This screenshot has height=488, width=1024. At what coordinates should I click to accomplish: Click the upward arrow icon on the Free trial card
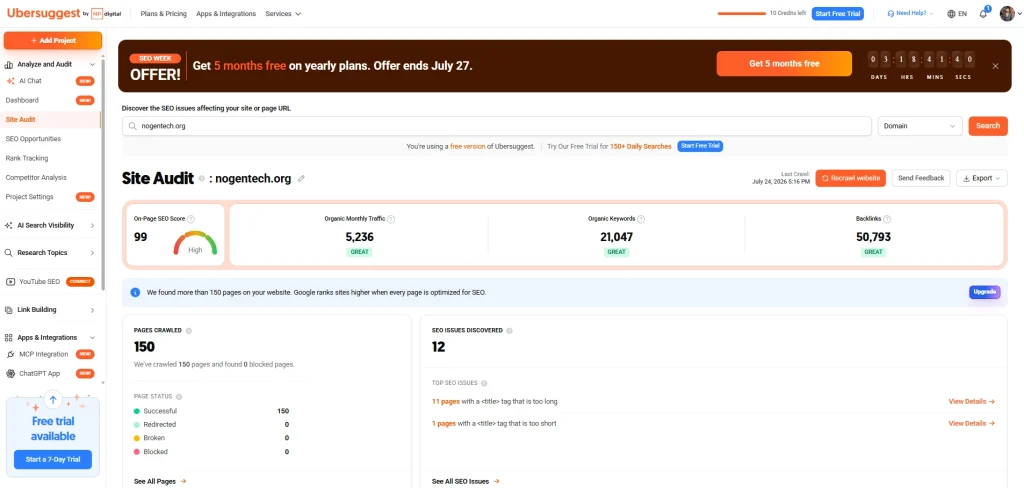pos(53,399)
